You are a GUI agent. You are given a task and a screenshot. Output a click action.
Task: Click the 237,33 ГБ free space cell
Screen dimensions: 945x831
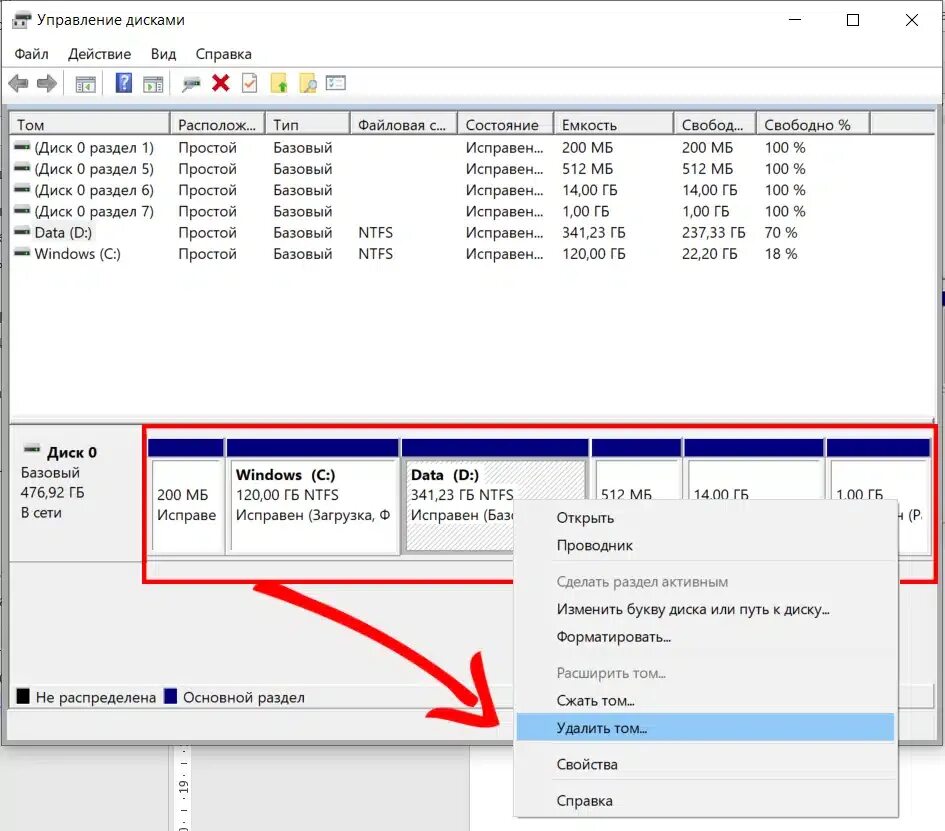tap(714, 233)
